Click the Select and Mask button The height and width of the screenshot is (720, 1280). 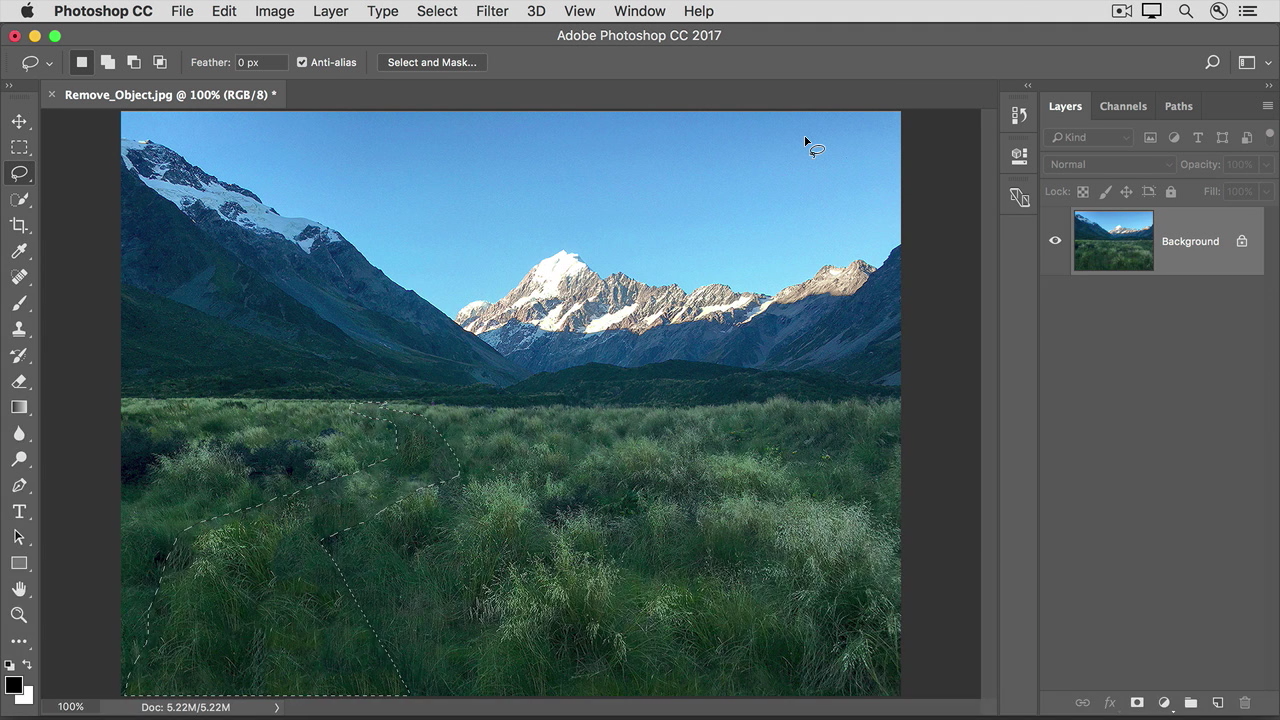click(x=432, y=62)
